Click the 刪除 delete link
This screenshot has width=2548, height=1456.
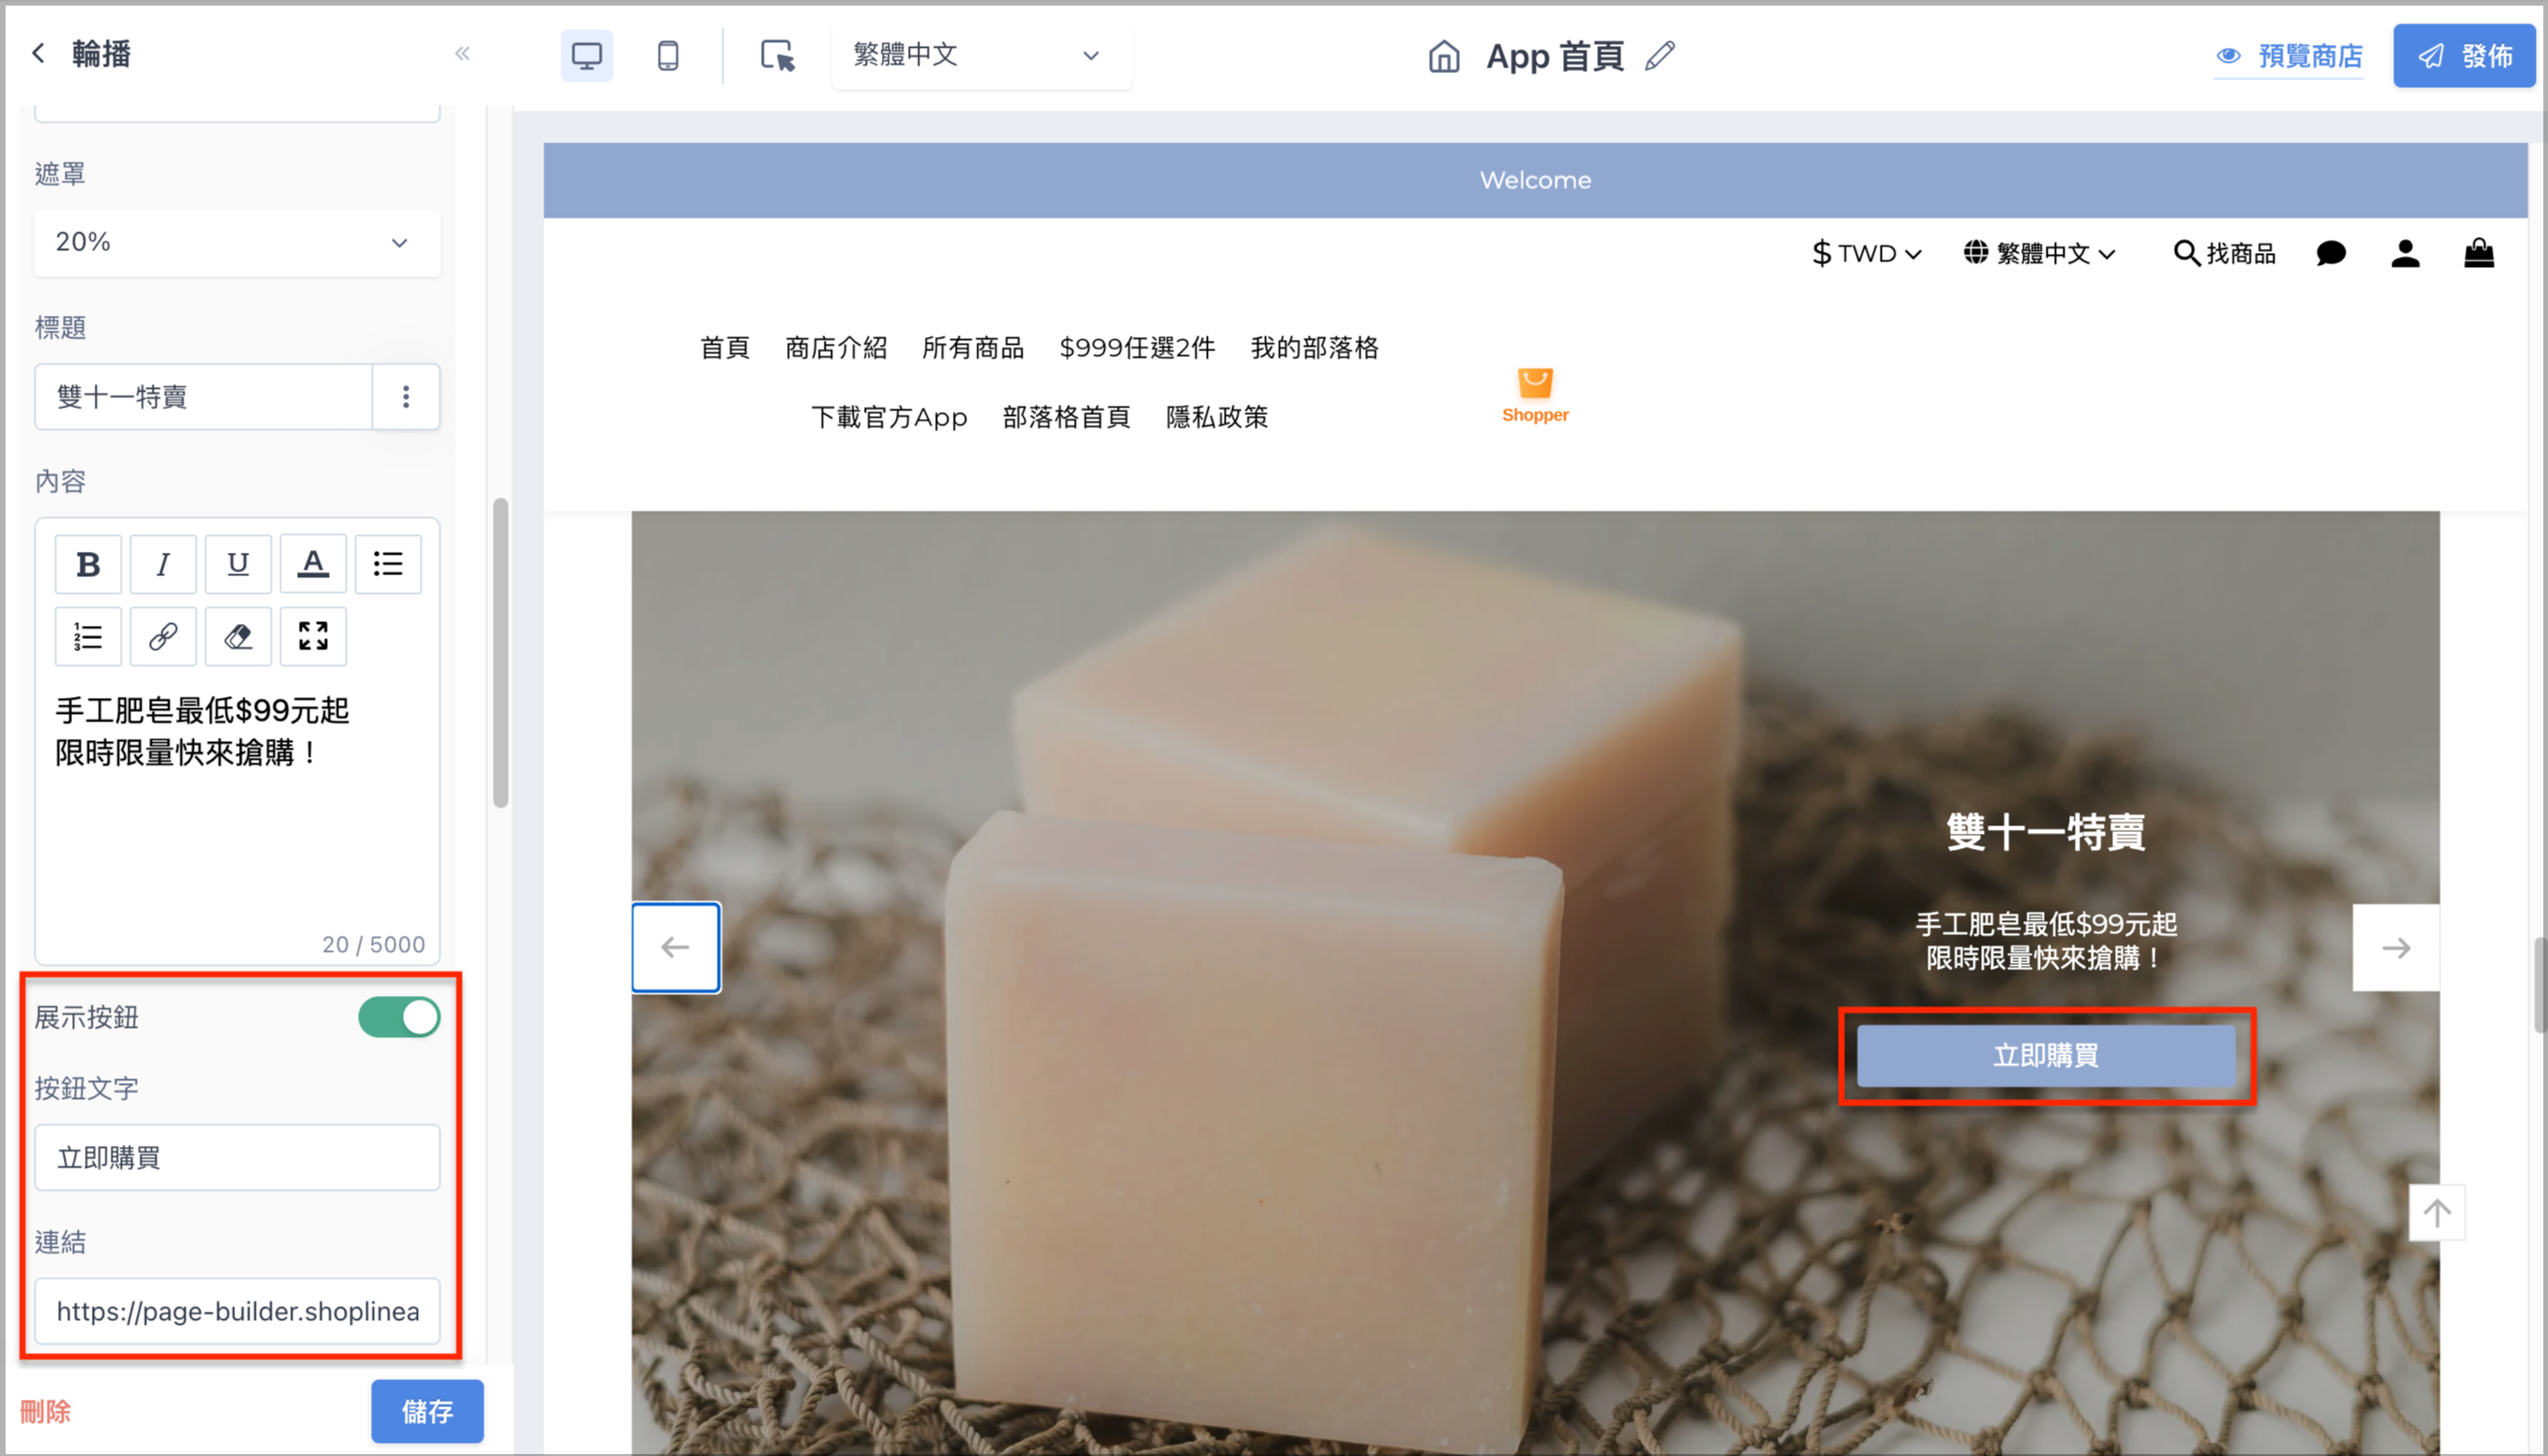point(45,1412)
